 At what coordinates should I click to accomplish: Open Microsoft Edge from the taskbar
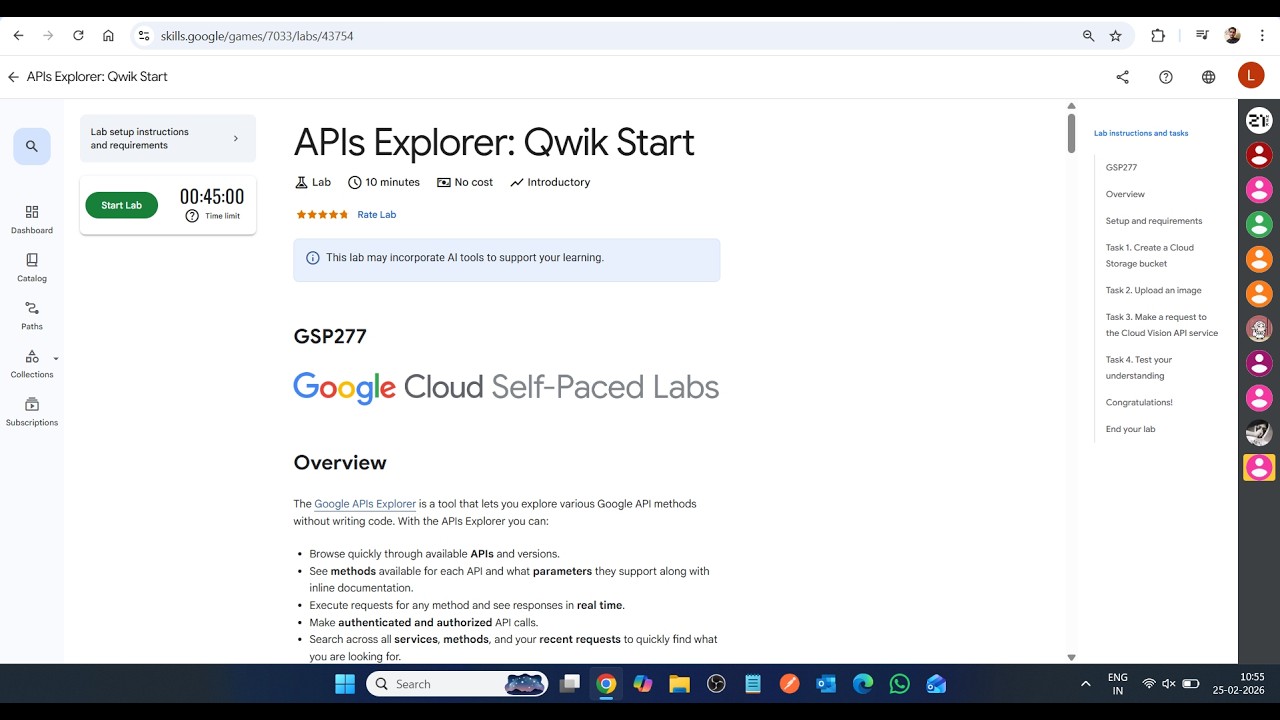(x=863, y=684)
